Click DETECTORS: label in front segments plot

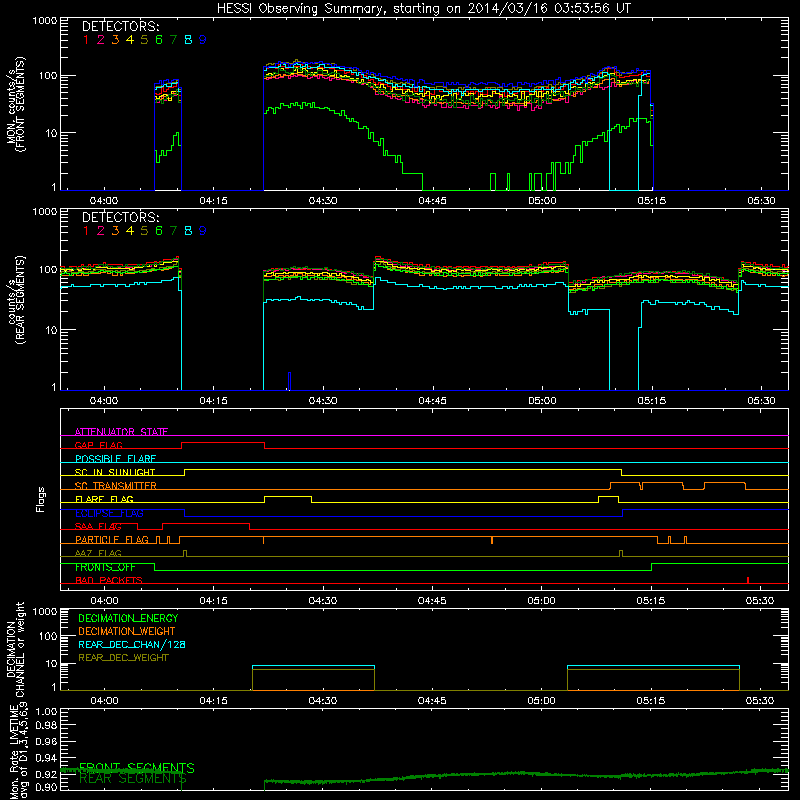pyautogui.click(x=121, y=26)
